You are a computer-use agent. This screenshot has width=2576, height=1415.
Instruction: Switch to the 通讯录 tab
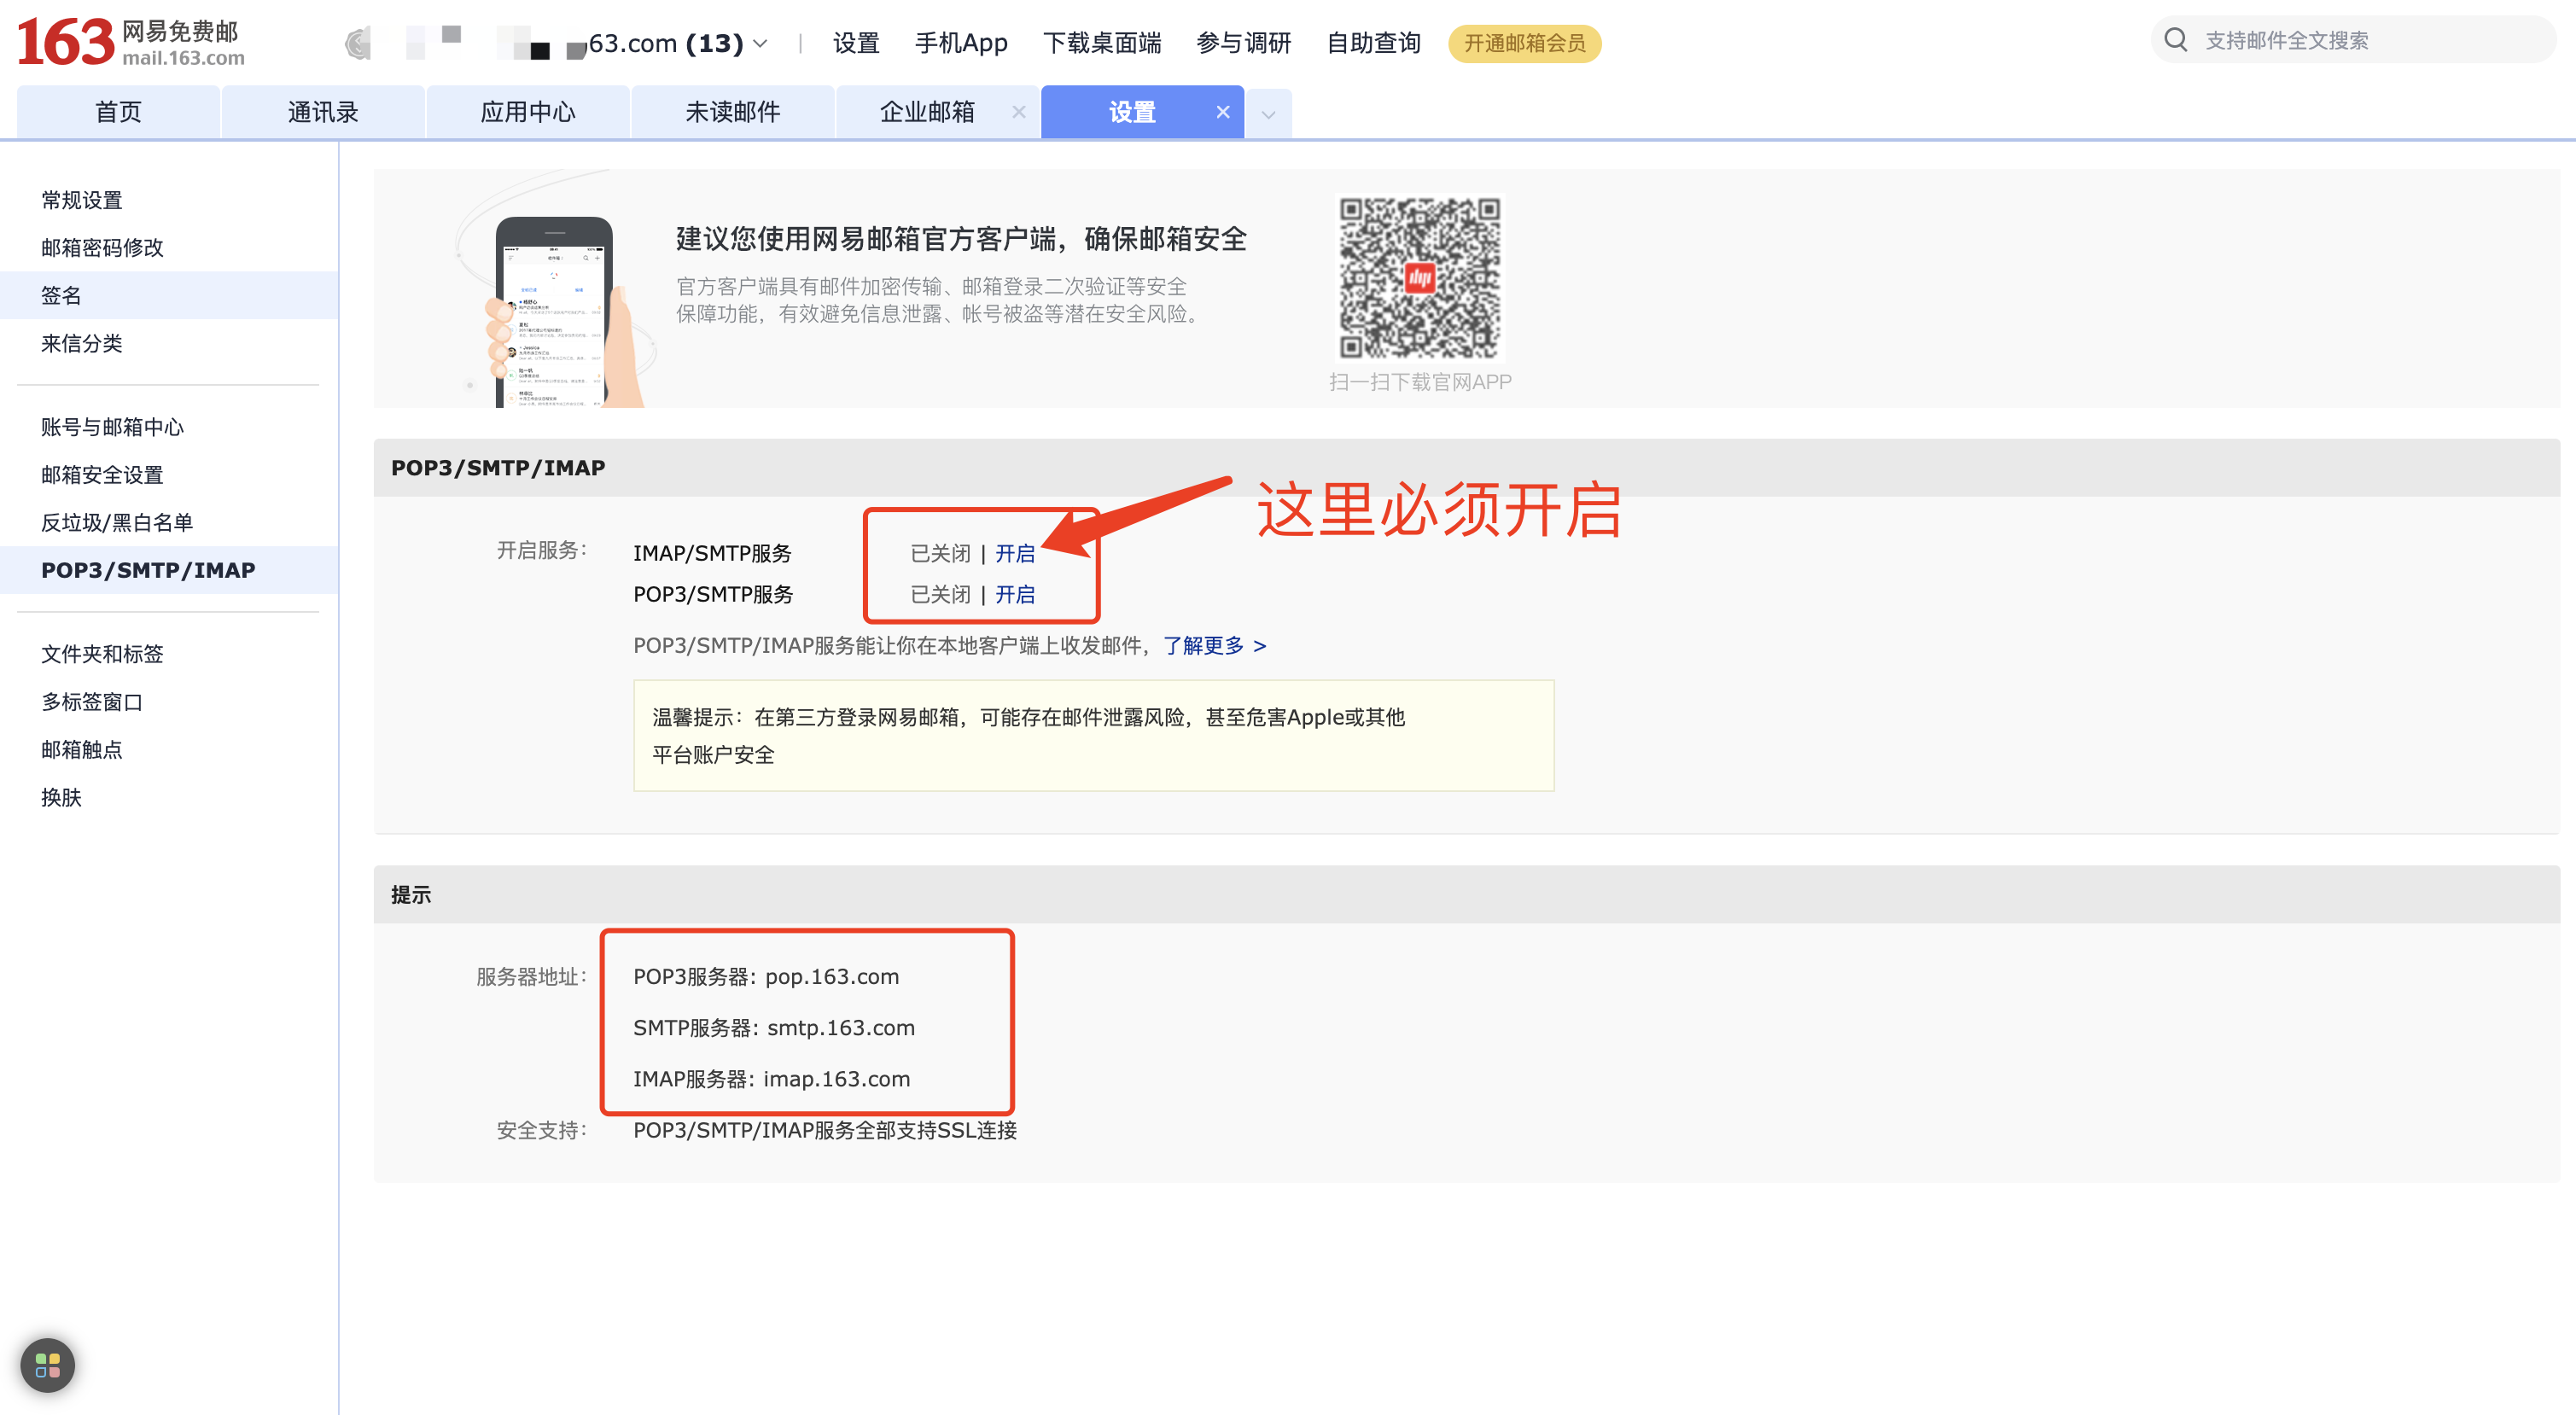tap(323, 112)
